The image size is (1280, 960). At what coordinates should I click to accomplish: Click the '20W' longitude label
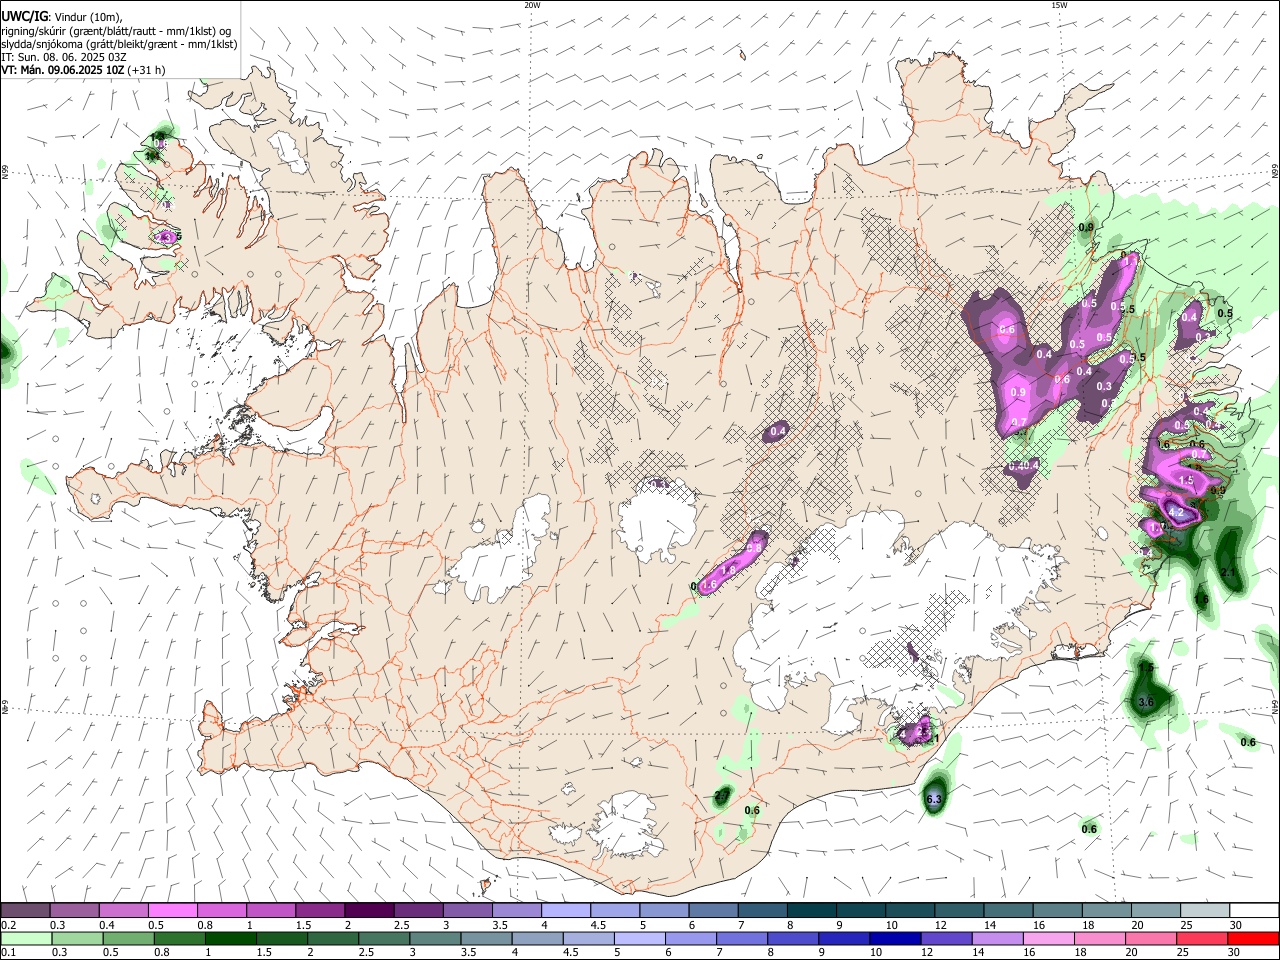tap(533, 5)
